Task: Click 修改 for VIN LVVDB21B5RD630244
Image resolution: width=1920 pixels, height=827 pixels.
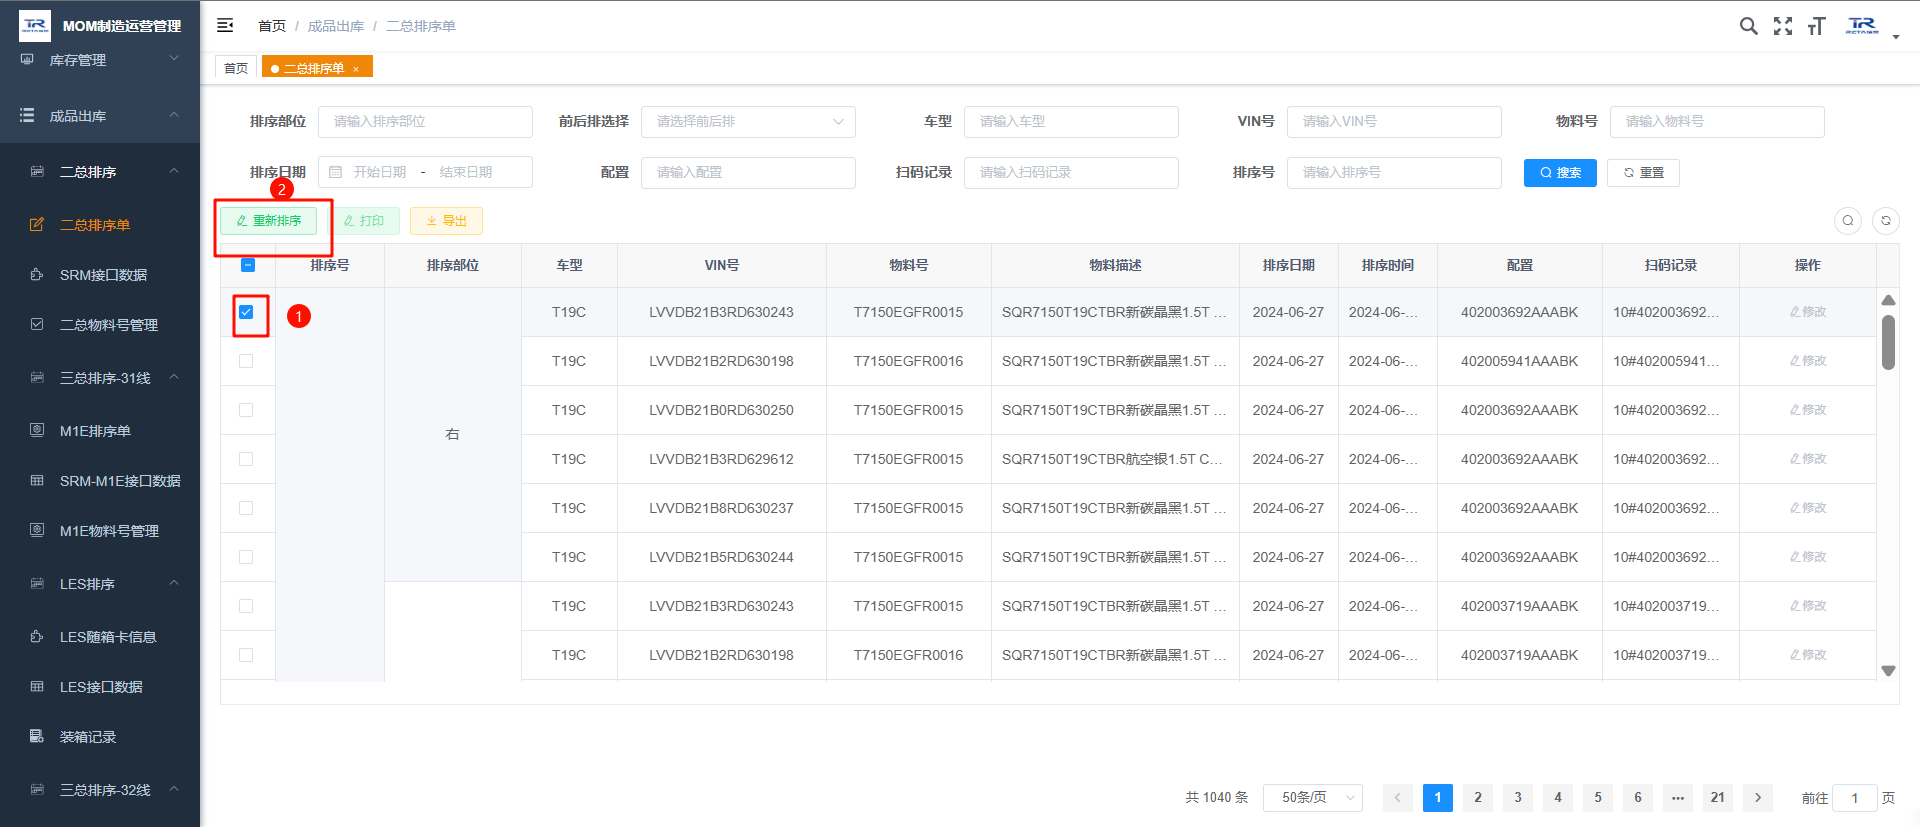Action: [1808, 557]
